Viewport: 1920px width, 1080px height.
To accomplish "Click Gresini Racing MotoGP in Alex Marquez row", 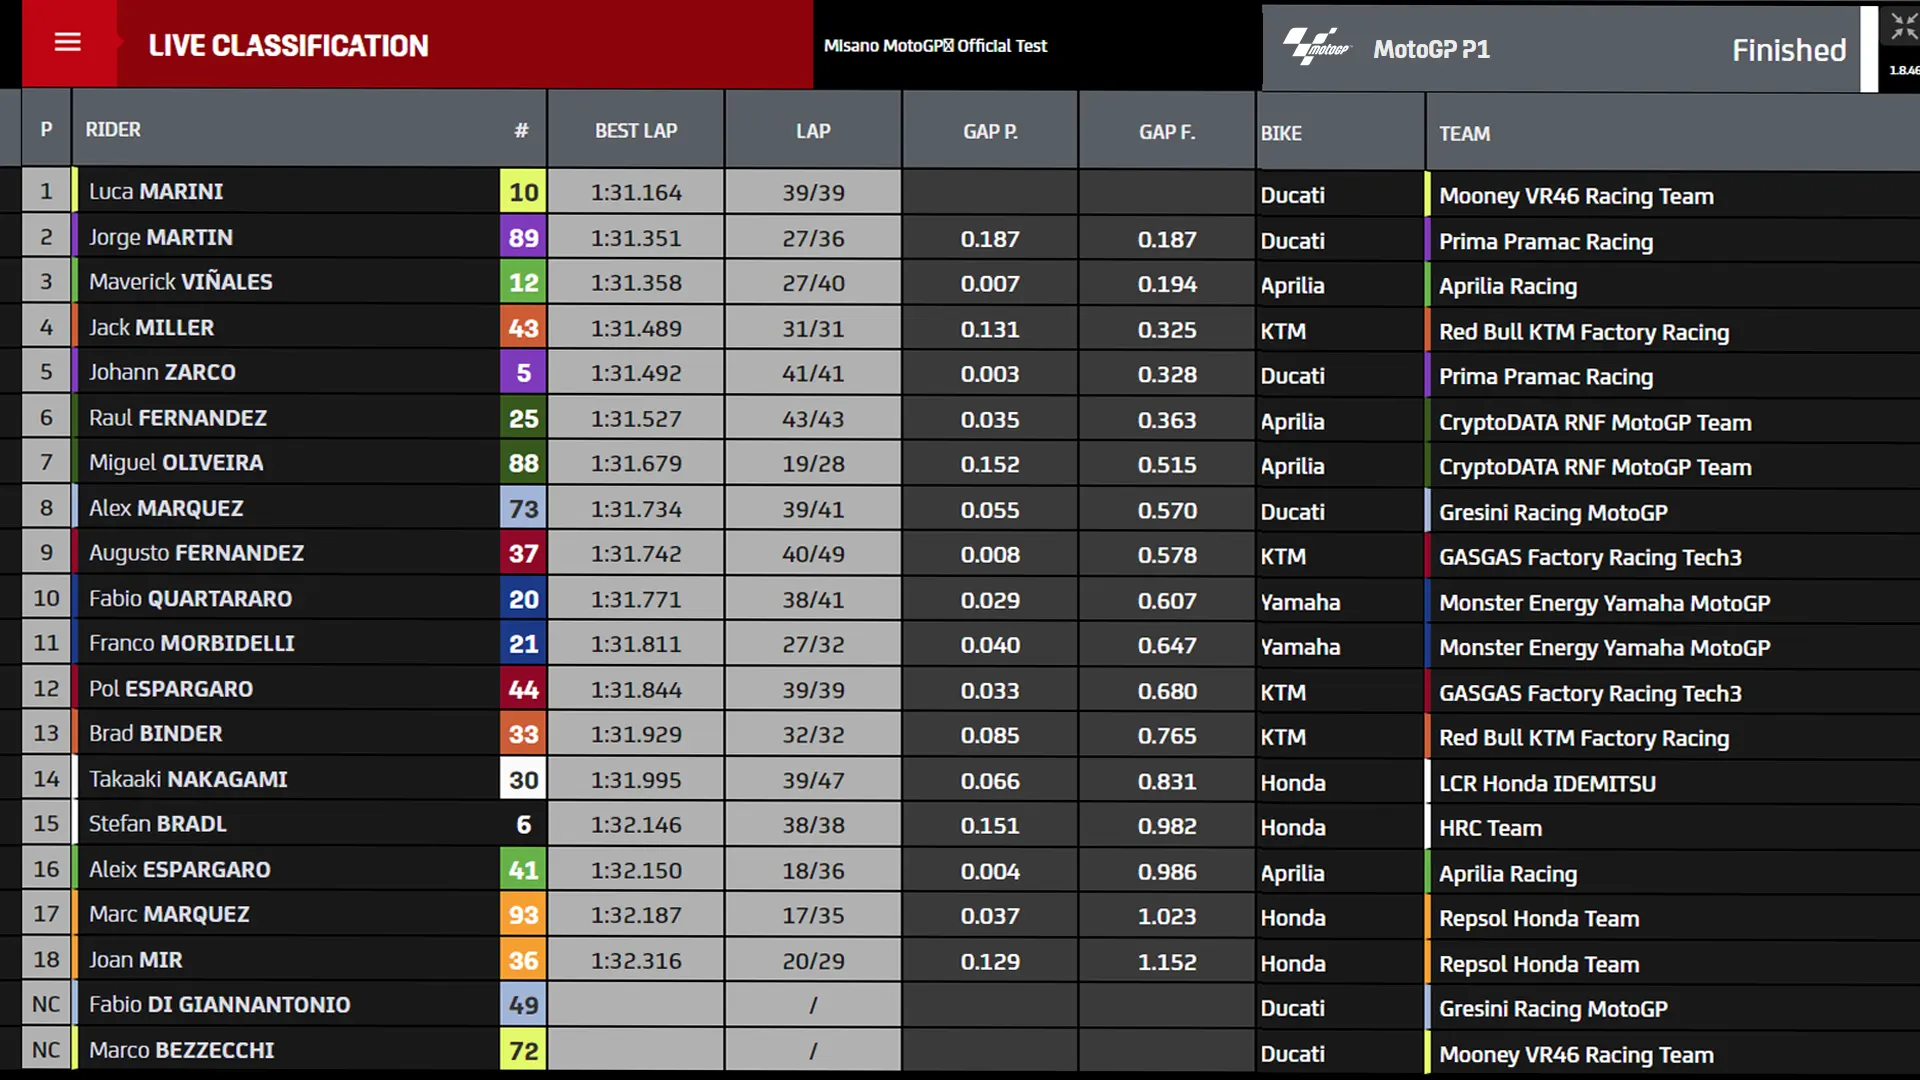I will tap(1553, 513).
